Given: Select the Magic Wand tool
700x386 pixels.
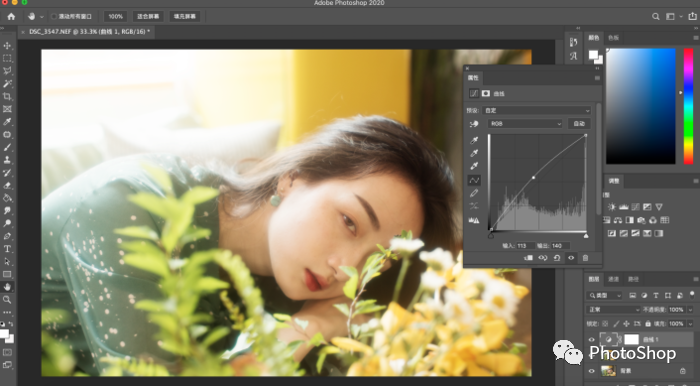Looking at the screenshot, I should coord(7,84).
